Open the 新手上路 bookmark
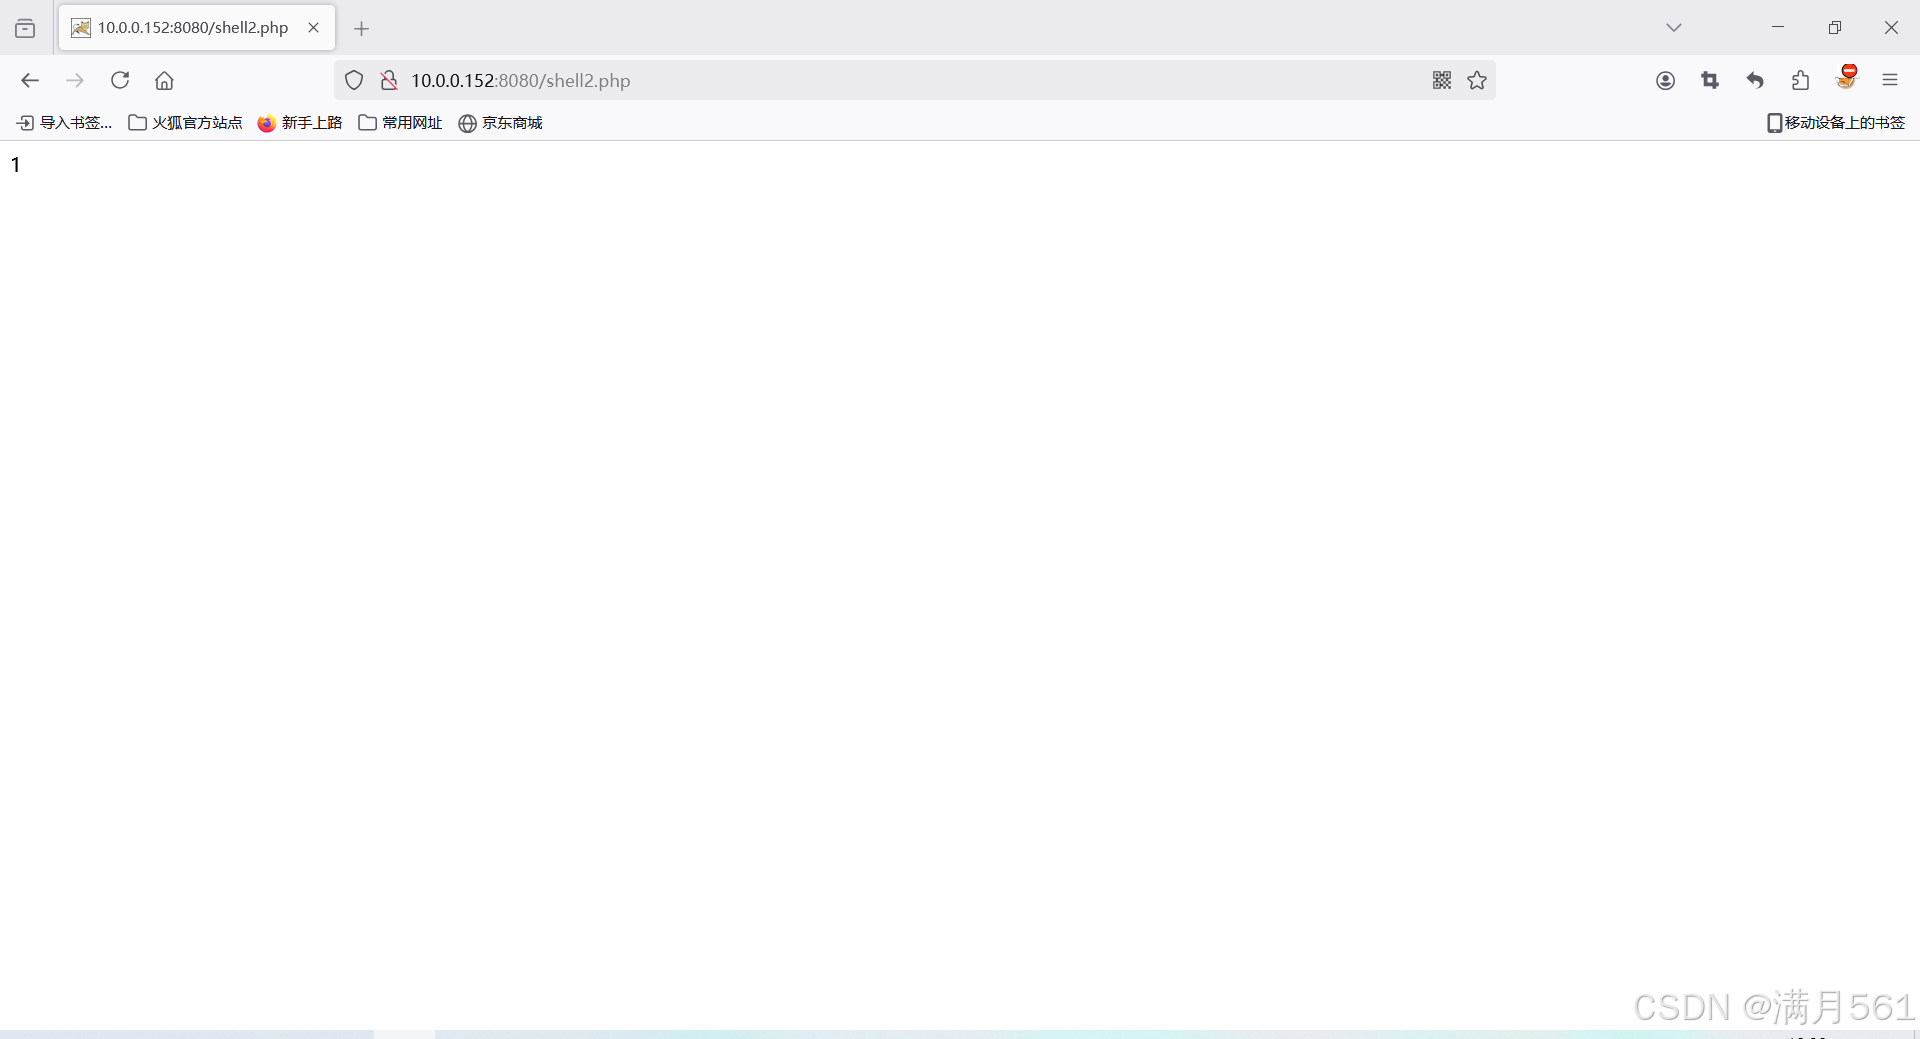The width and height of the screenshot is (1920, 1039). tap(300, 122)
